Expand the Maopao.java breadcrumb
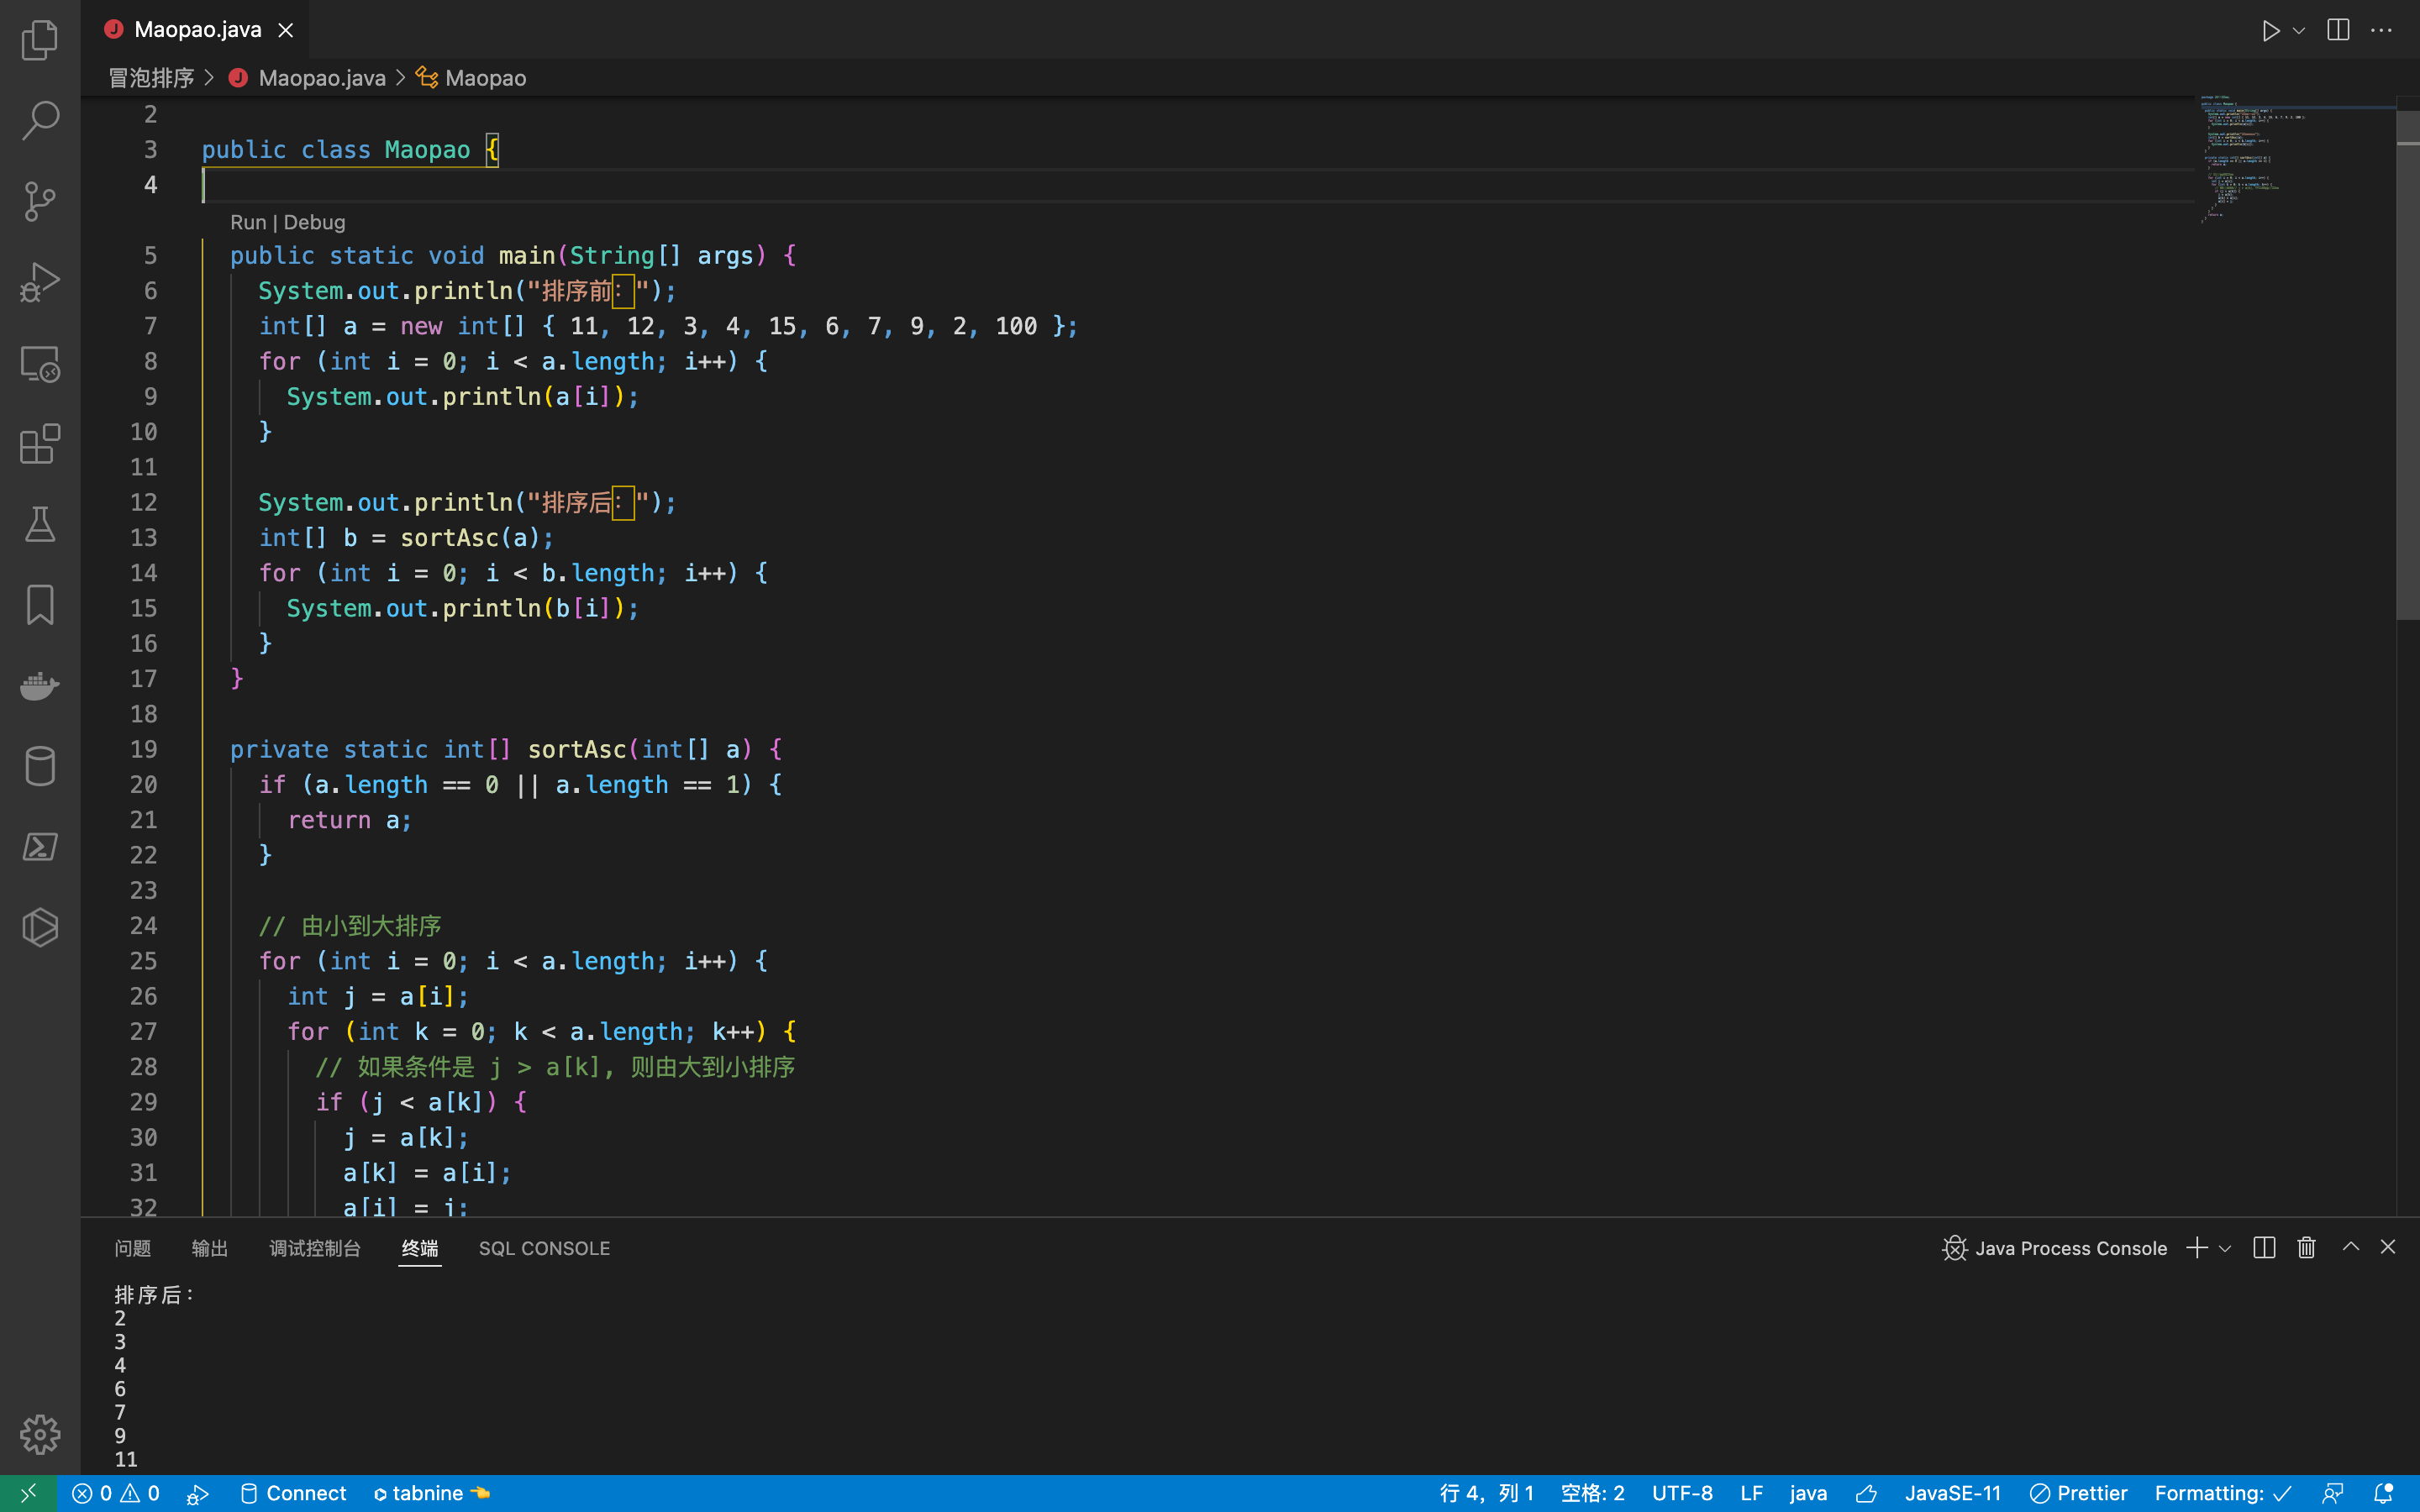2420x1512 pixels. 321,78
